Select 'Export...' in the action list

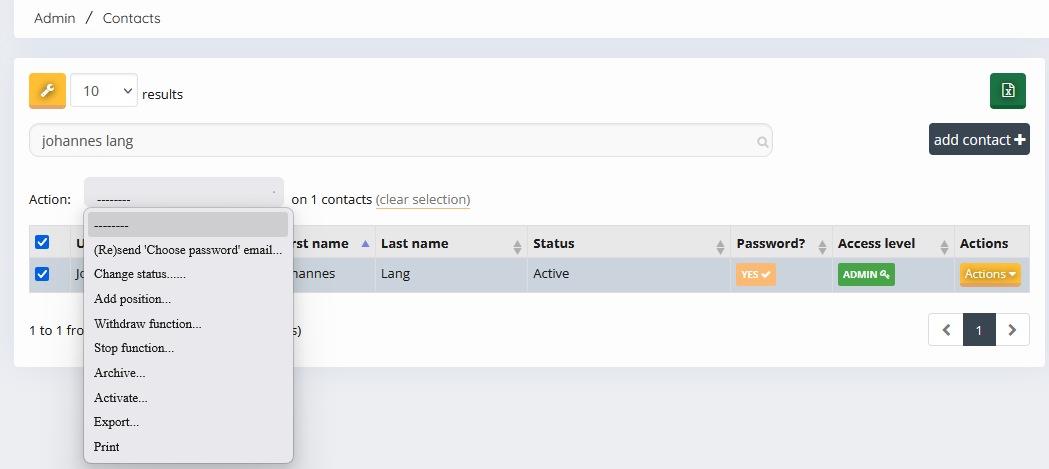(x=117, y=422)
